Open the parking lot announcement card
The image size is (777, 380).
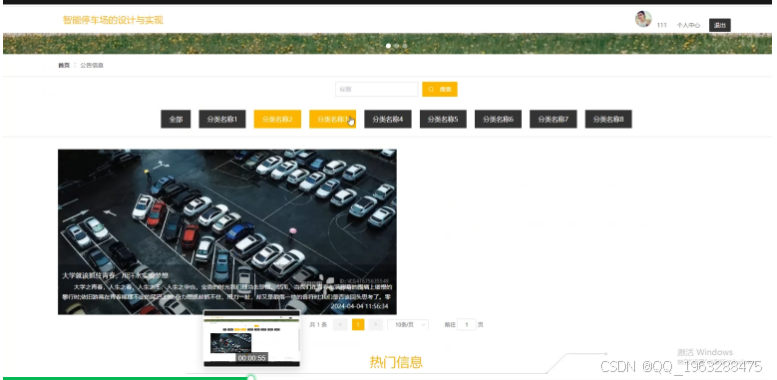tap(227, 232)
